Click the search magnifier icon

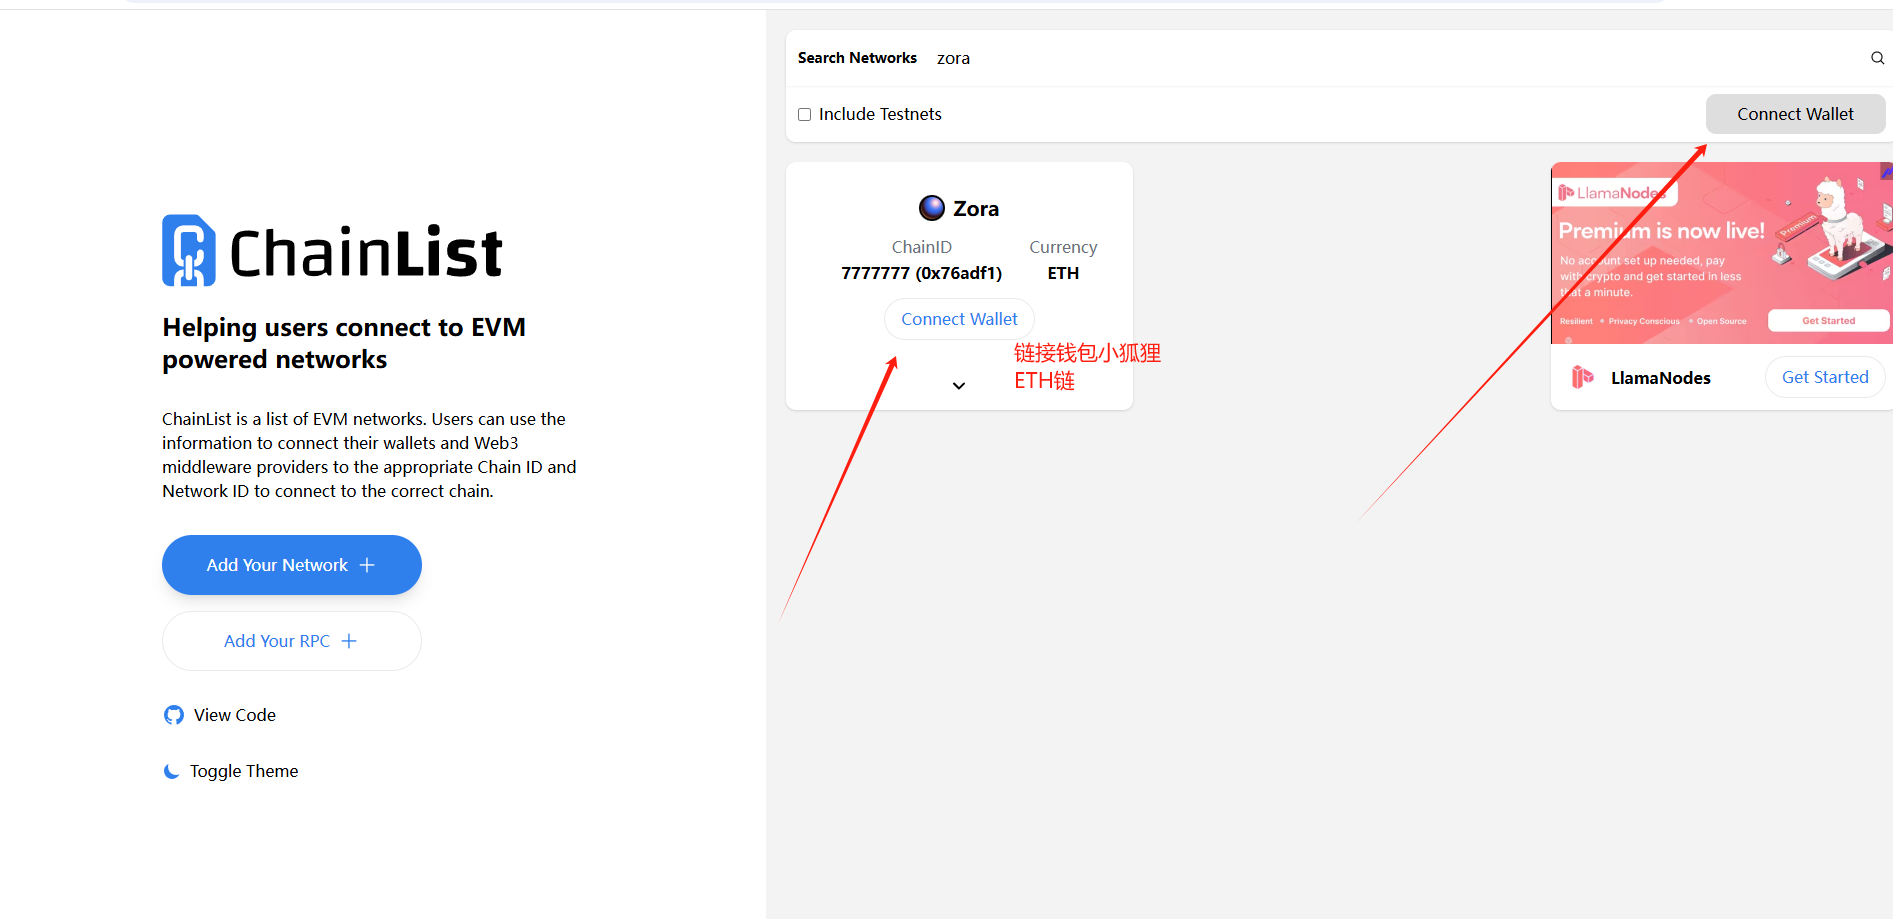tap(1877, 58)
